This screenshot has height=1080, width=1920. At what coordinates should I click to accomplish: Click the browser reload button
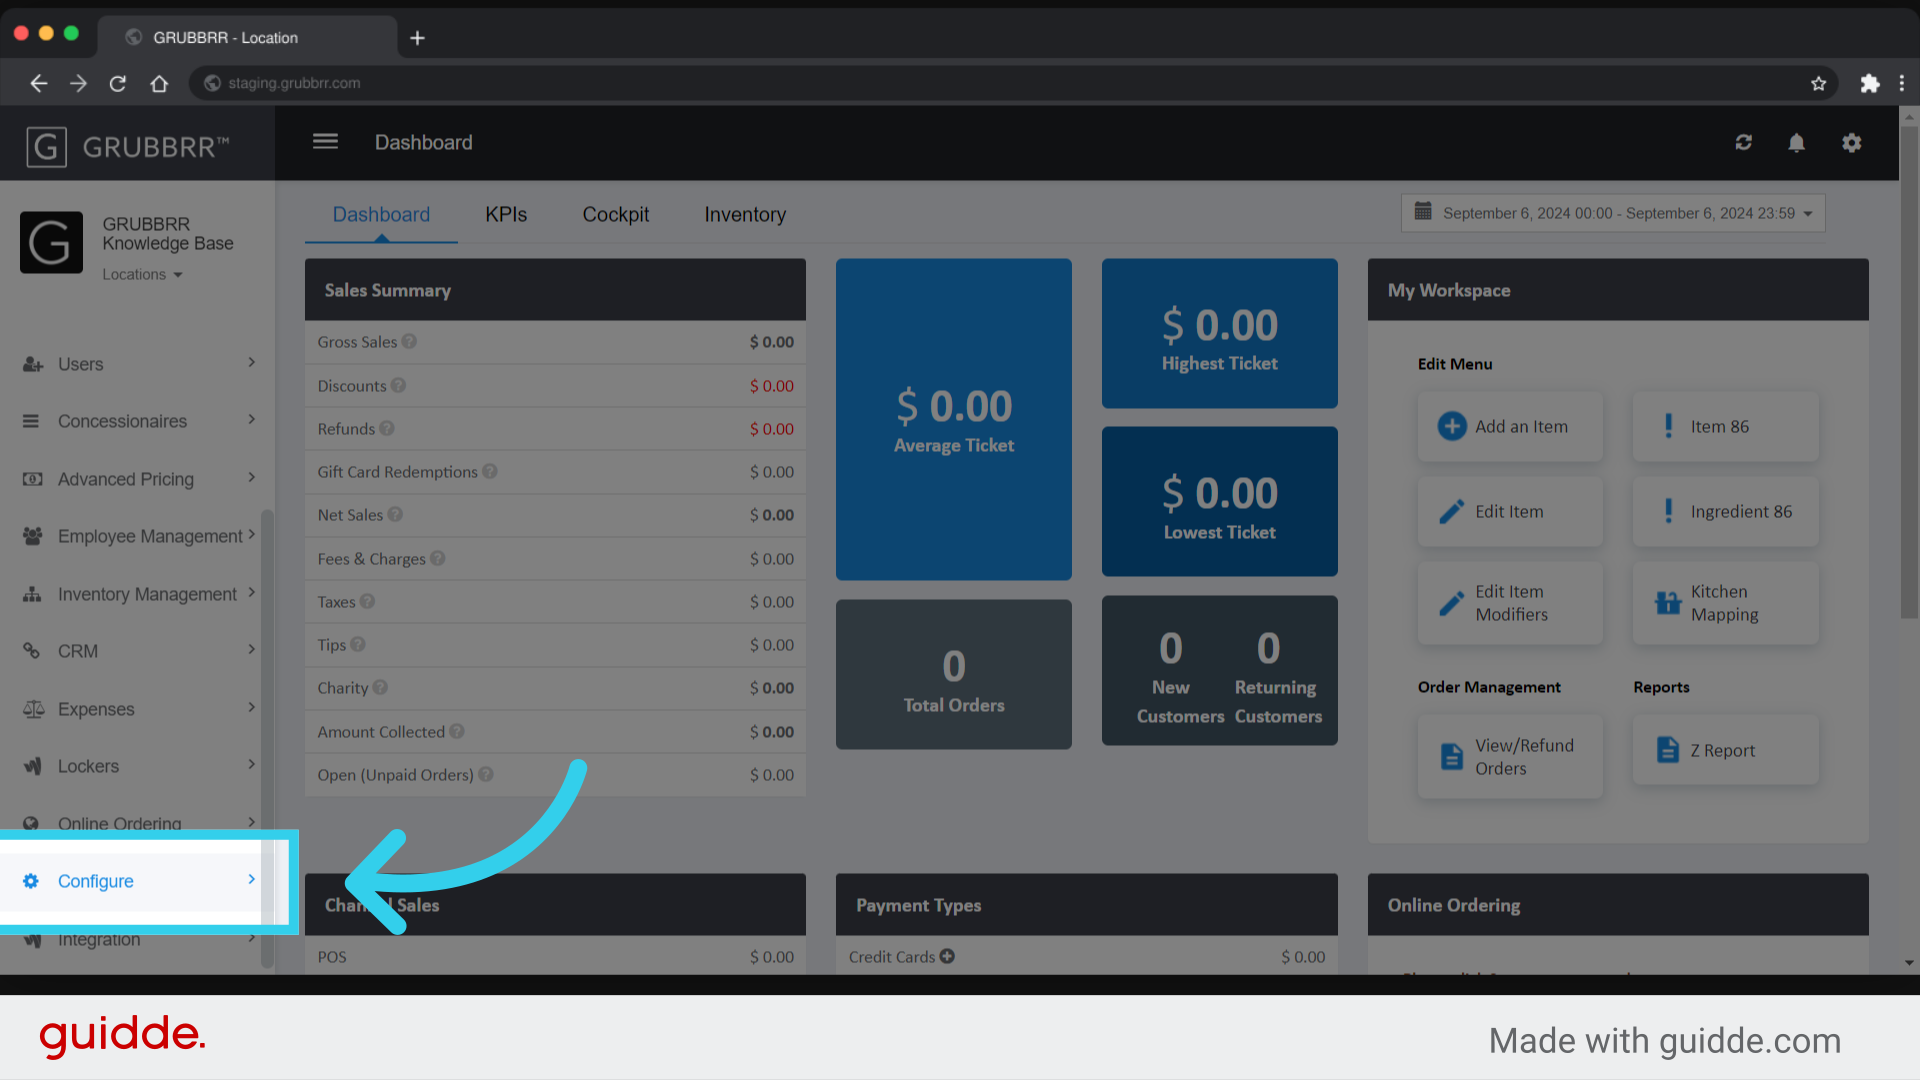click(118, 83)
